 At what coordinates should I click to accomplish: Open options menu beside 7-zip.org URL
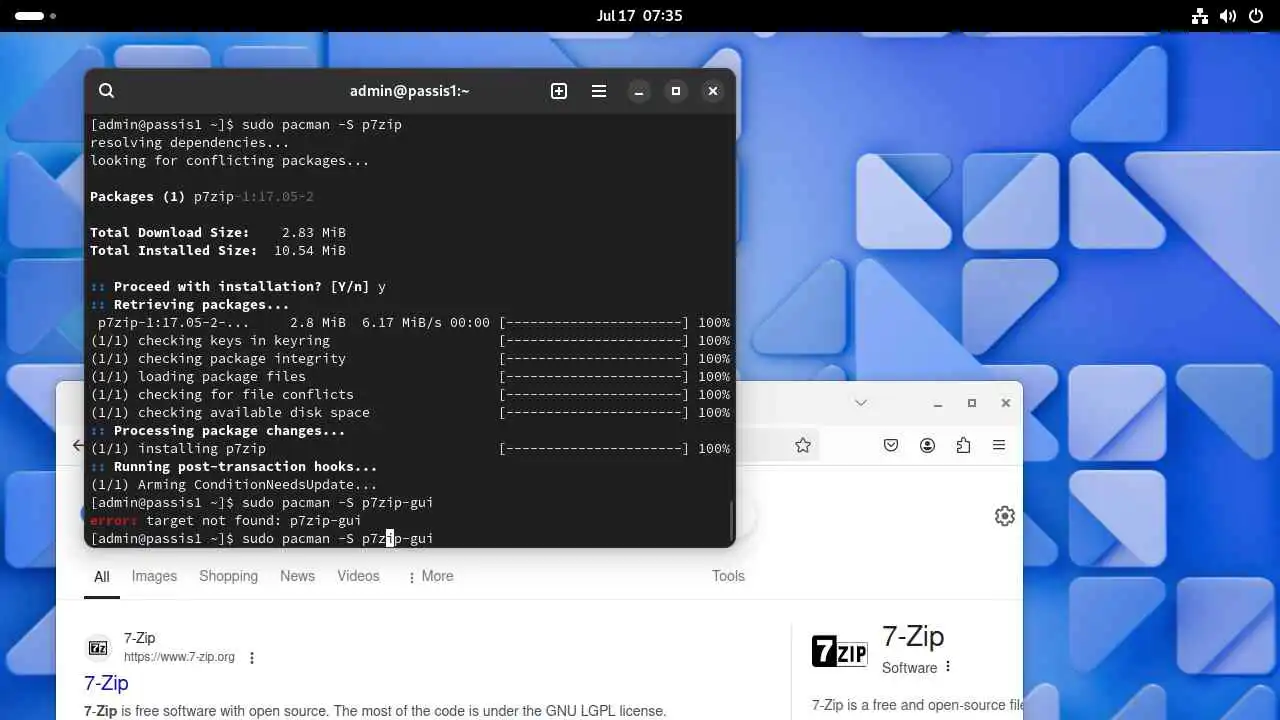[252, 658]
